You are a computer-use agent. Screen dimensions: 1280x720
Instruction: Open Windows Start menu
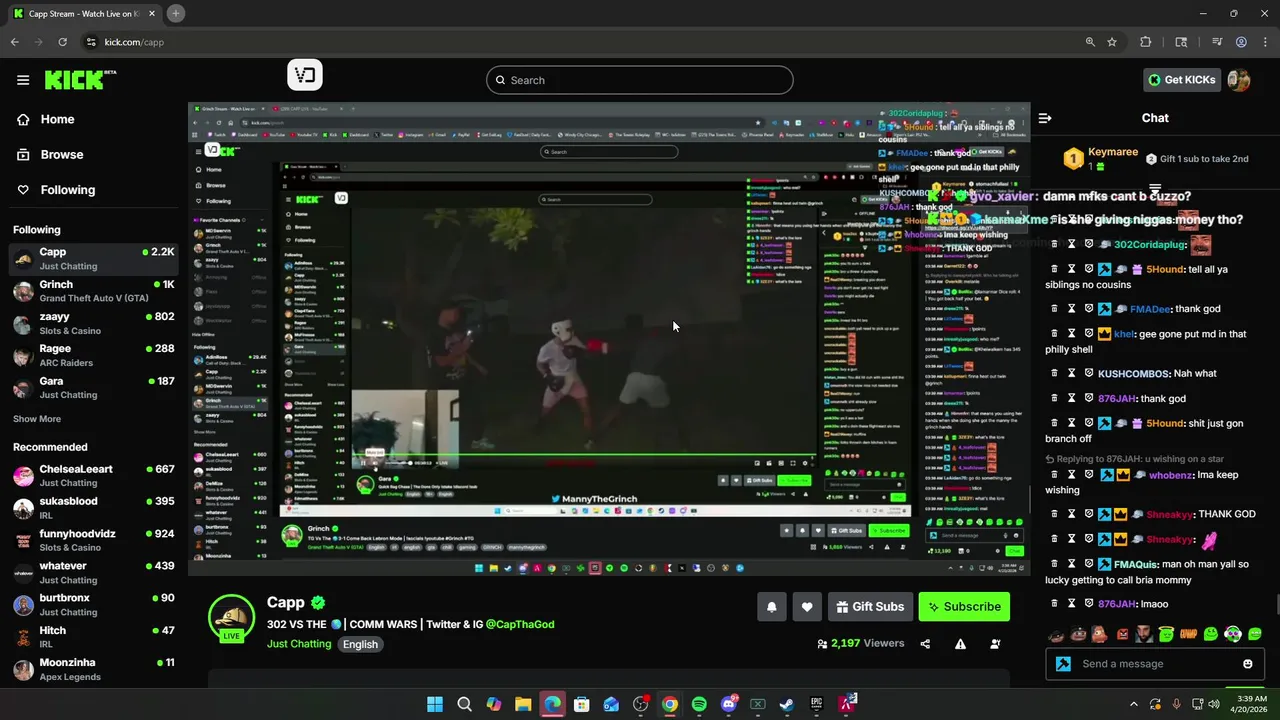(435, 704)
